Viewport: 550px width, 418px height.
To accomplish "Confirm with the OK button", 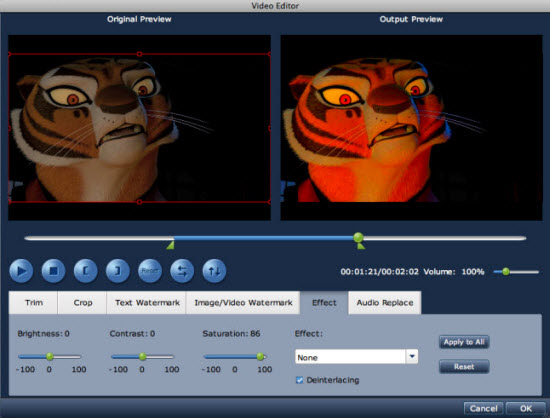I will tap(525, 409).
